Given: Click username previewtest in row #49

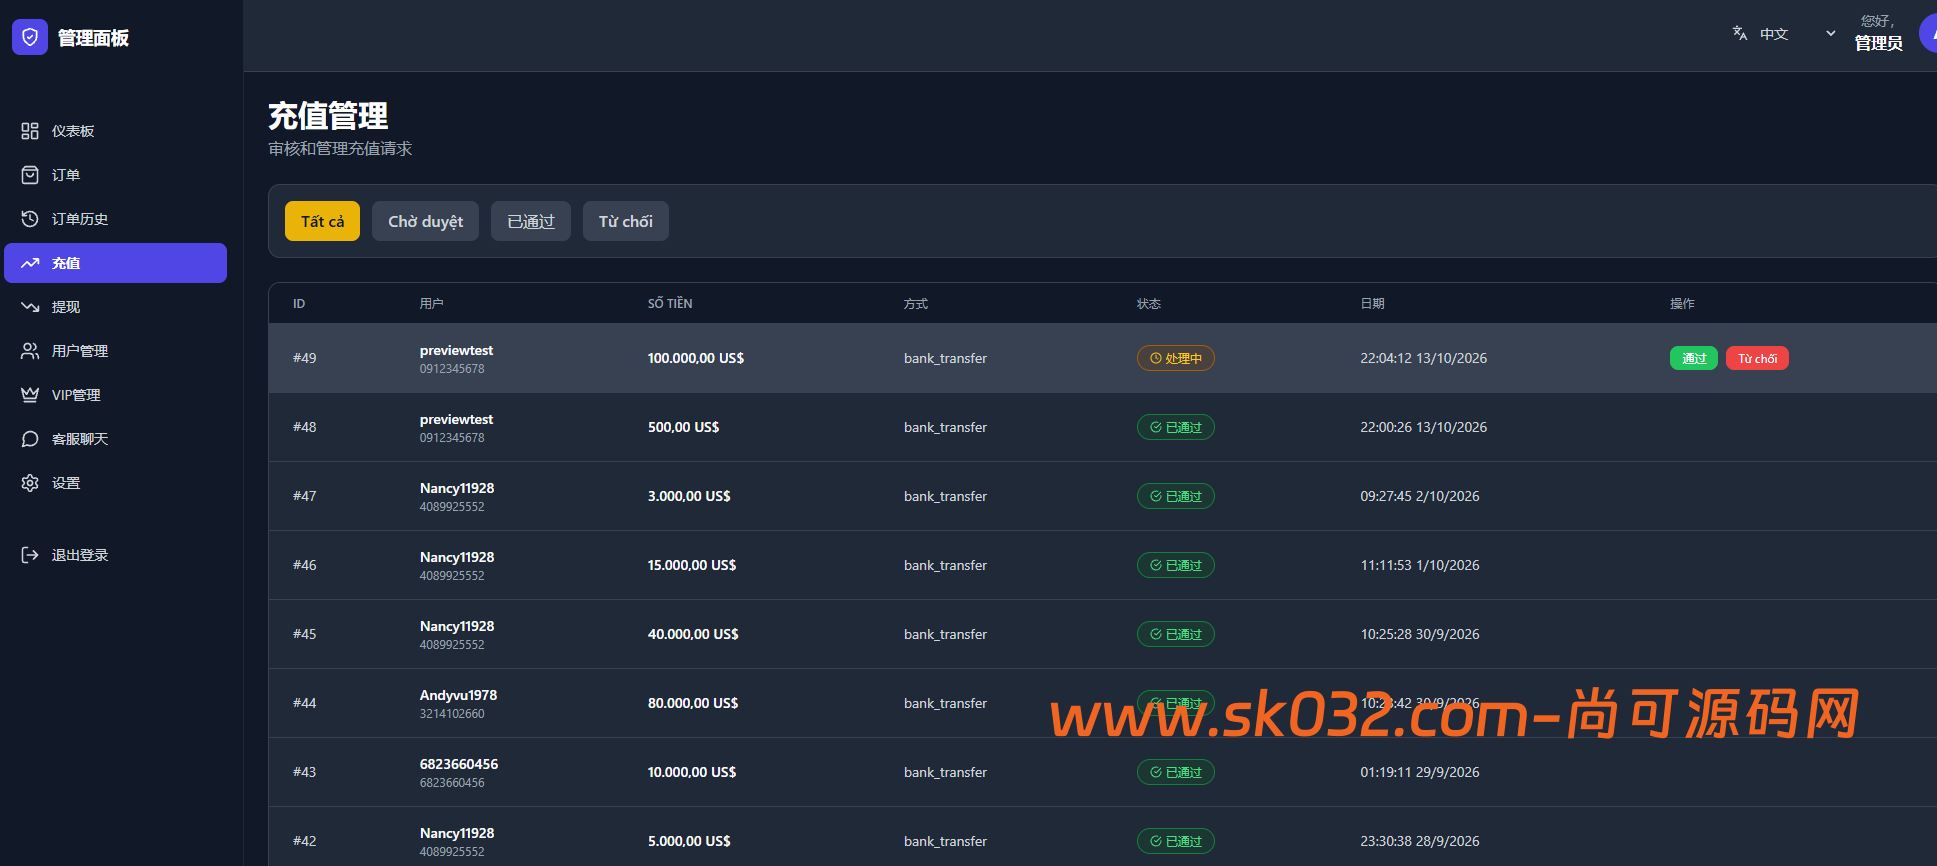Looking at the screenshot, I should [456, 350].
